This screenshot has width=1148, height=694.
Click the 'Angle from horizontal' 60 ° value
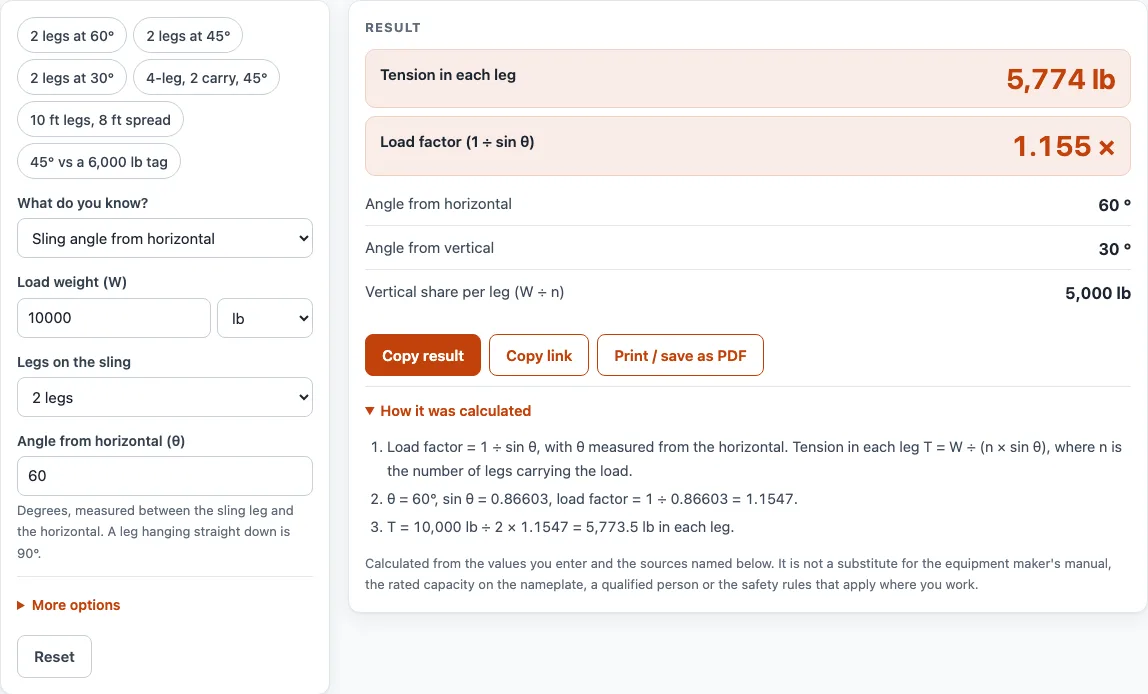click(1114, 205)
